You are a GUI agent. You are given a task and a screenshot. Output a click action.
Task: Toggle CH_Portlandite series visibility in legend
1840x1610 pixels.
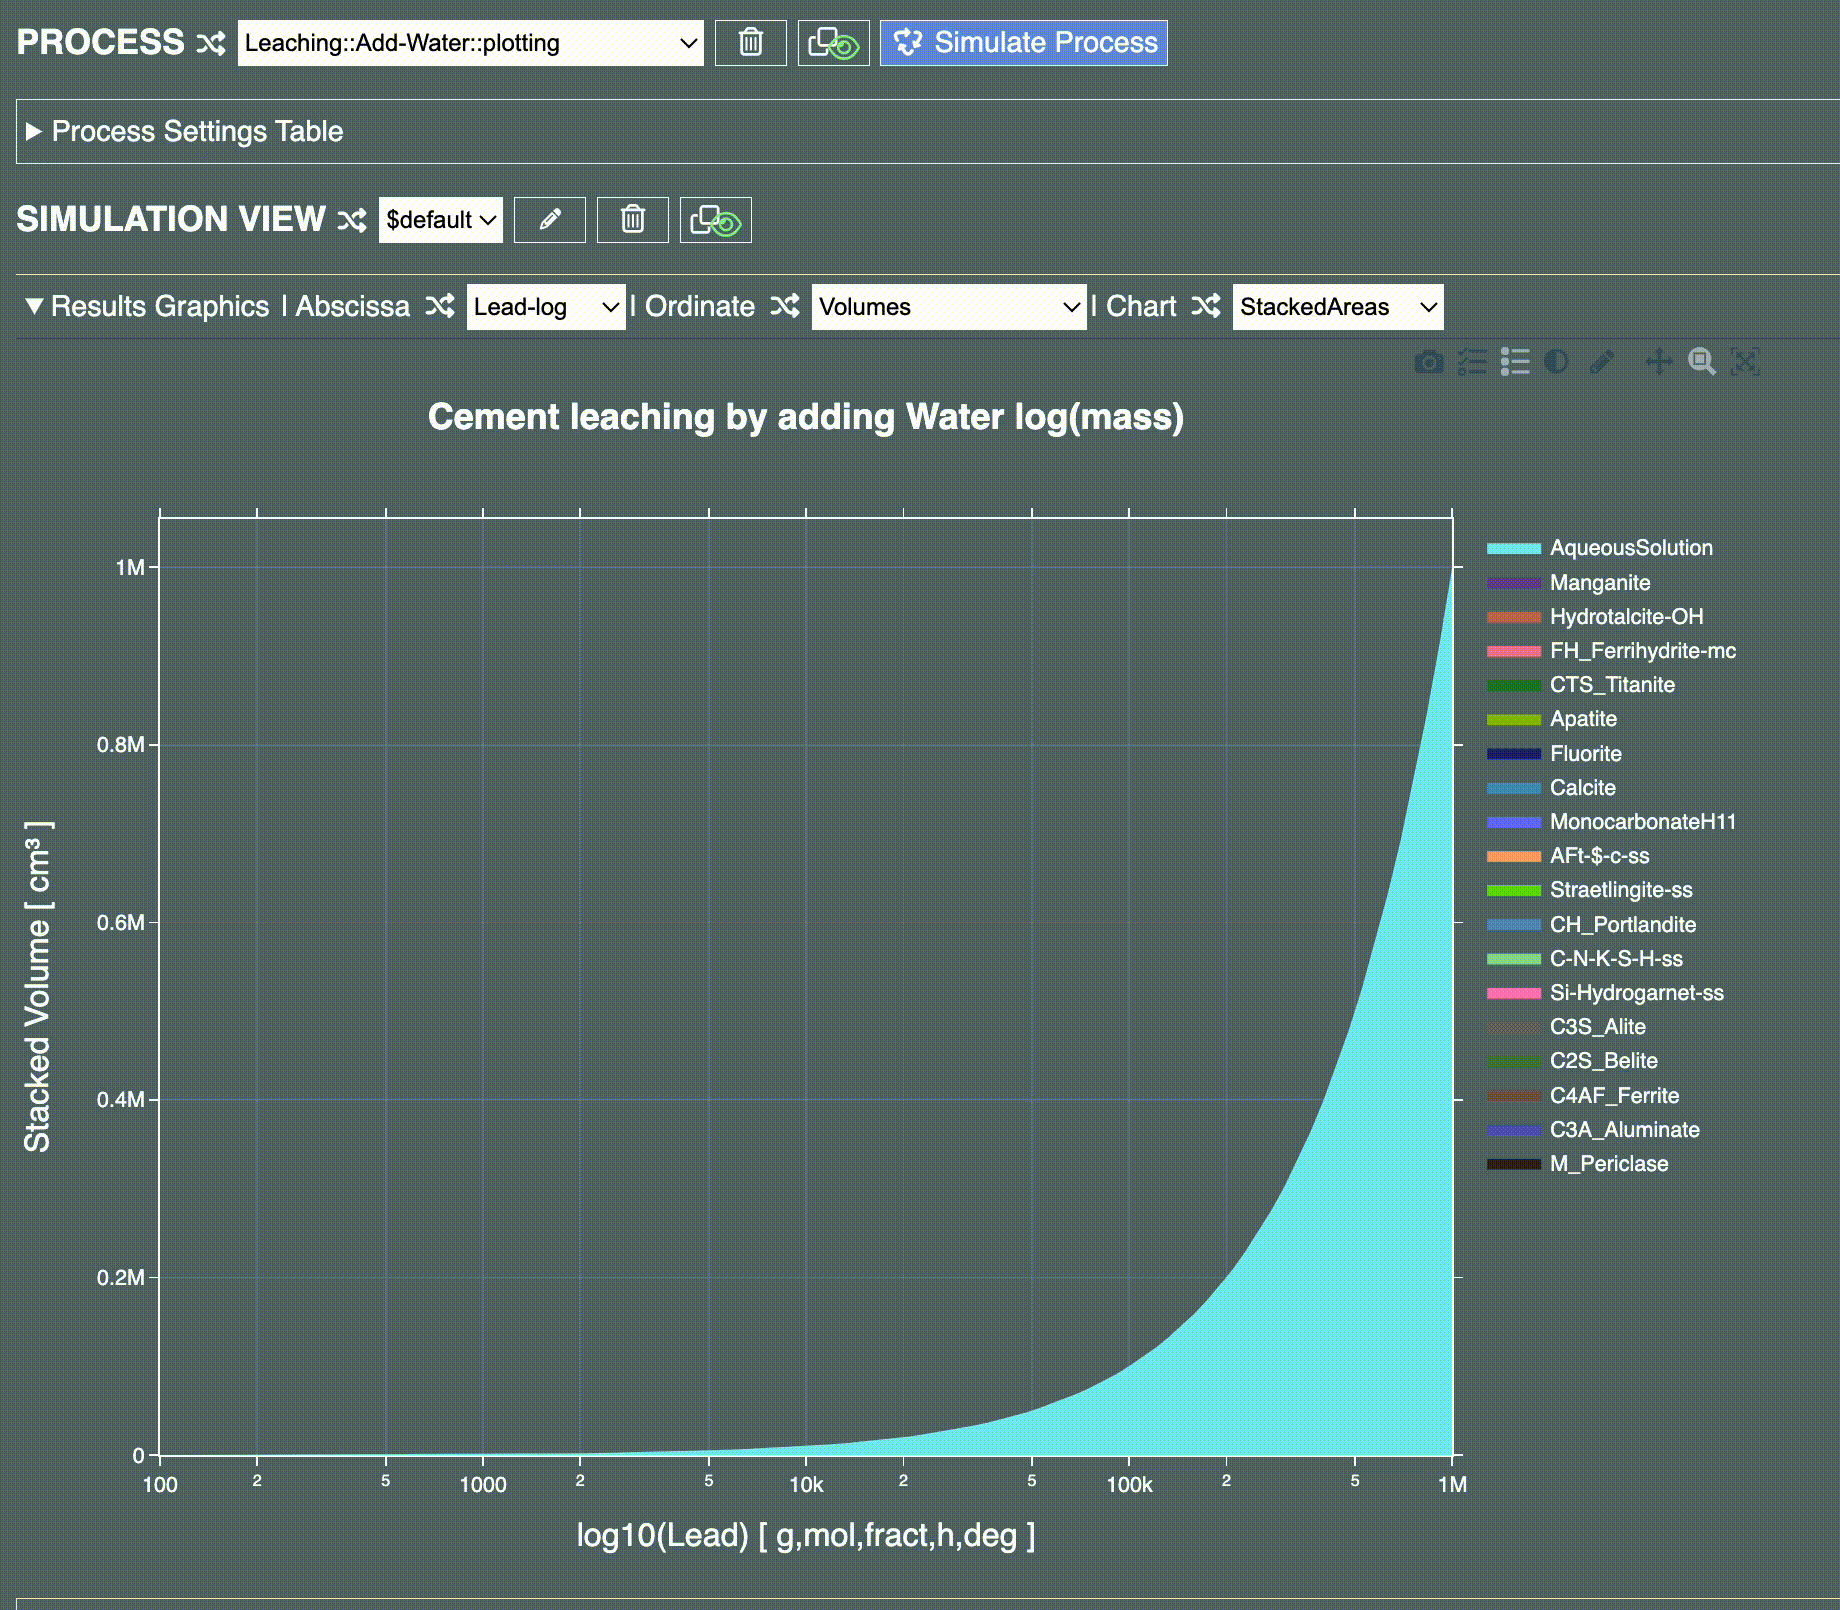tap(1622, 925)
